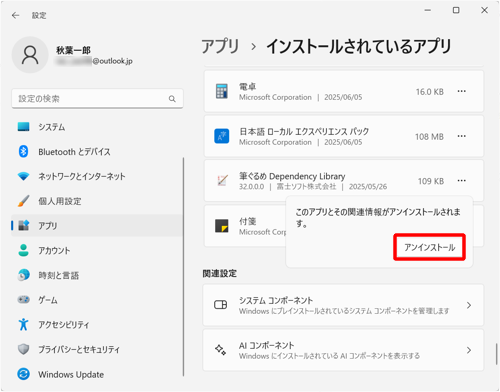Viewport: 500px width, 392px height.
Task: Click the 筆ぐるめ Dependency Library title
Action: (x=292, y=176)
